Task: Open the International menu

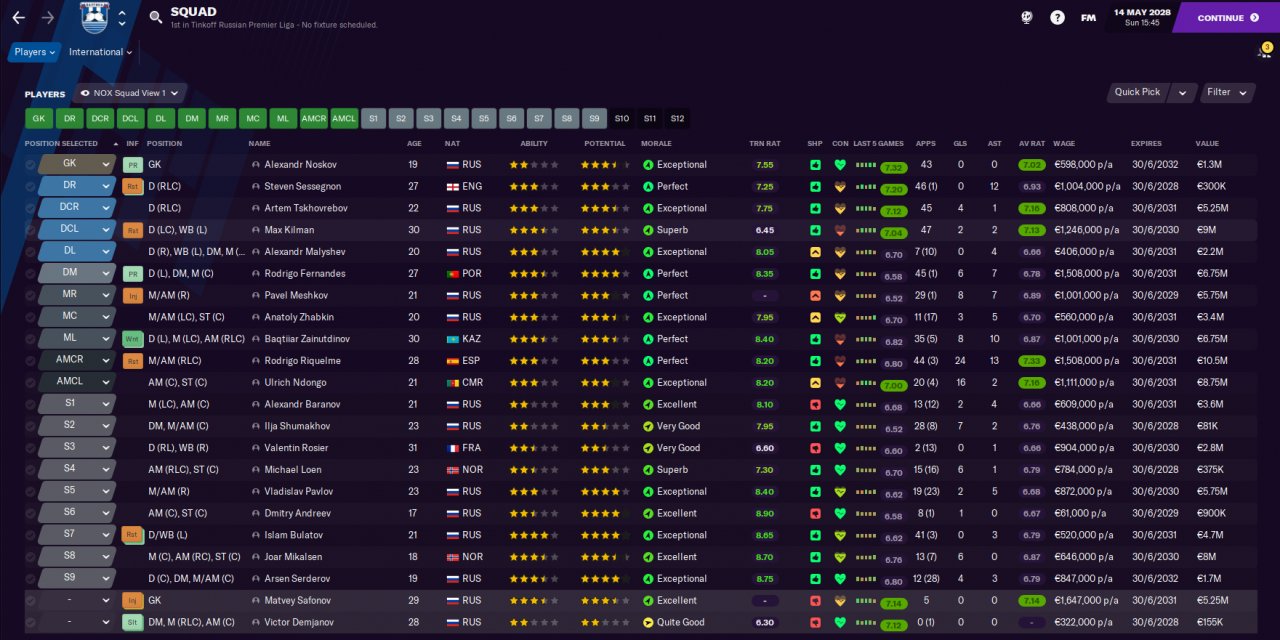Action: coord(100,52)
